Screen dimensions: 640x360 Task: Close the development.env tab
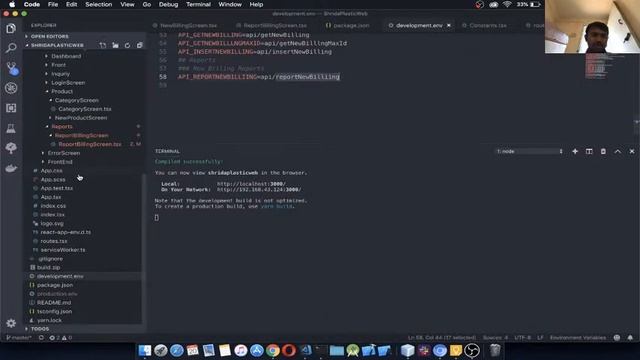449,25
